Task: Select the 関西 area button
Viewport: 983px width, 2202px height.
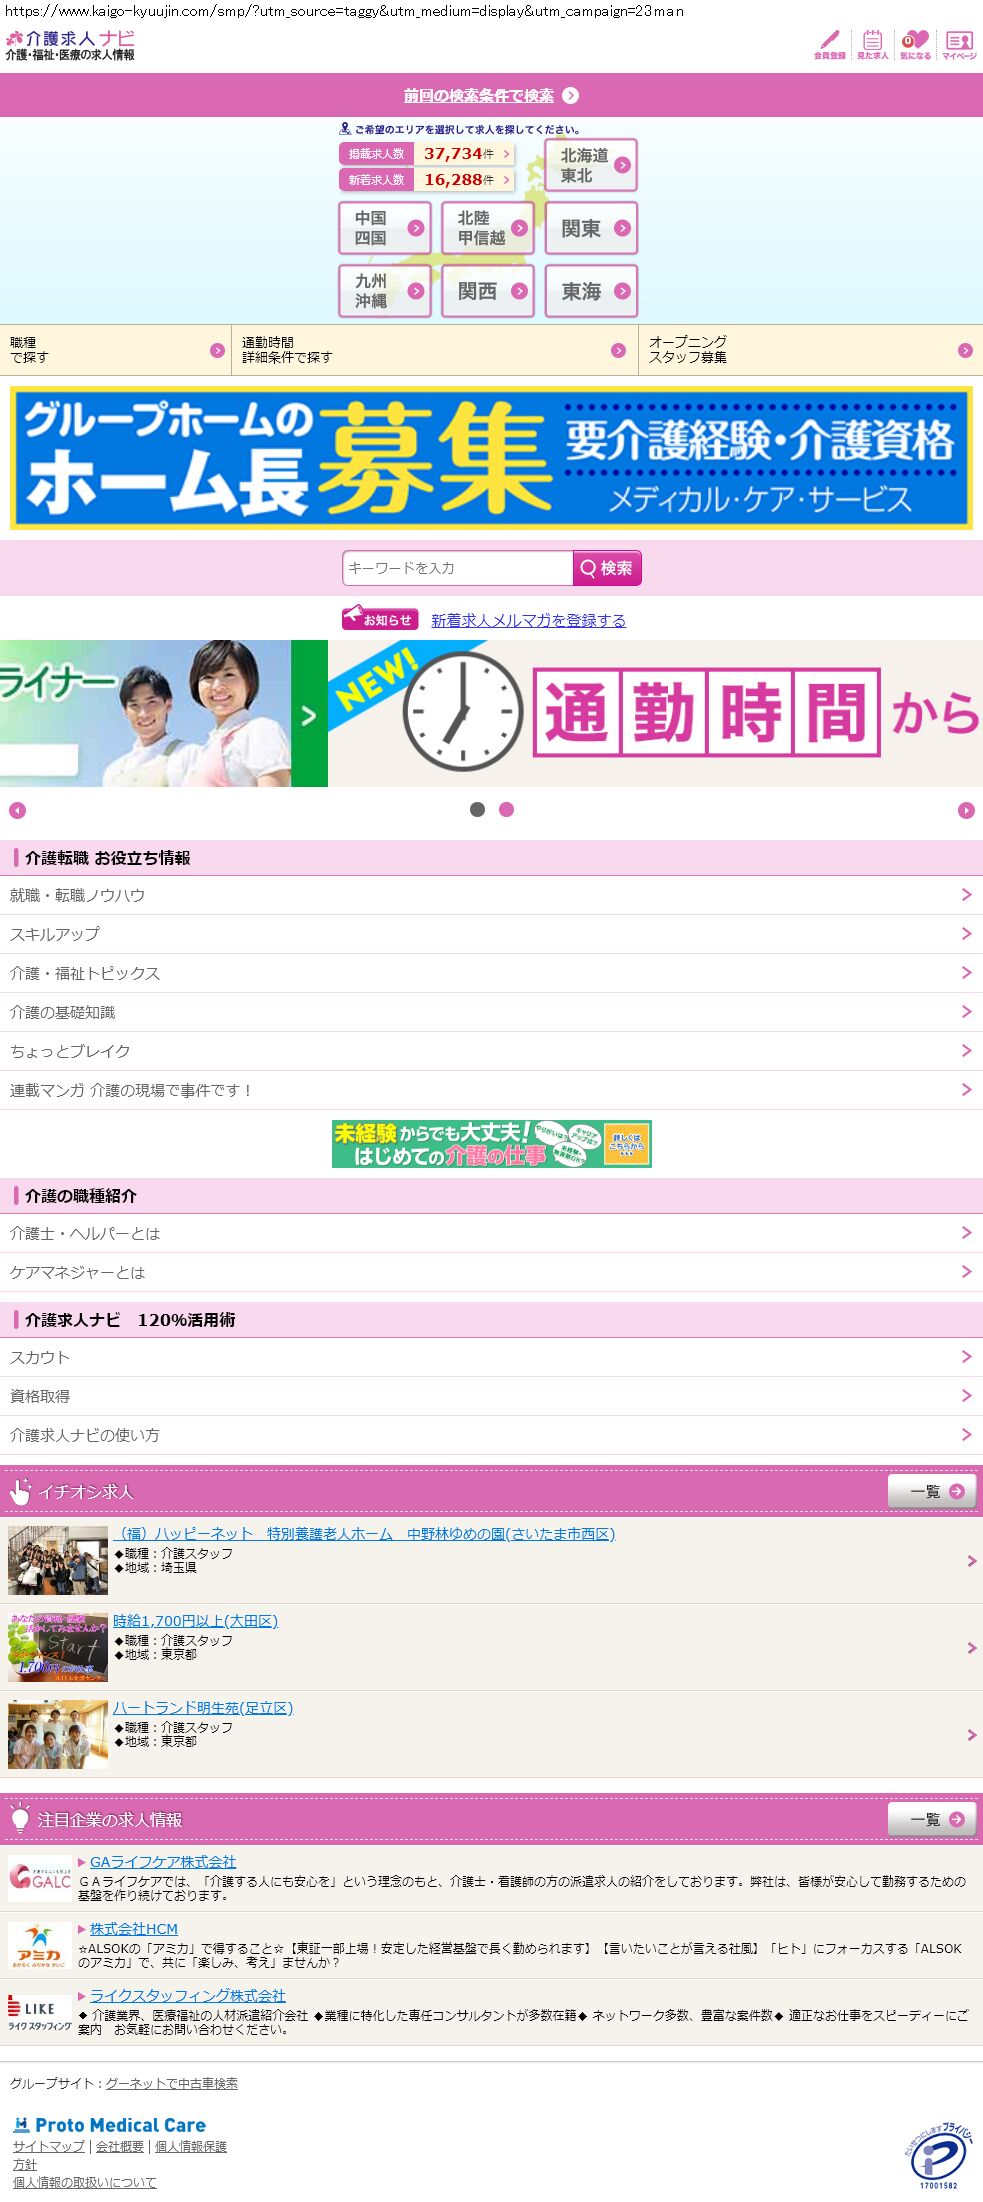Action: coord(488,291)
